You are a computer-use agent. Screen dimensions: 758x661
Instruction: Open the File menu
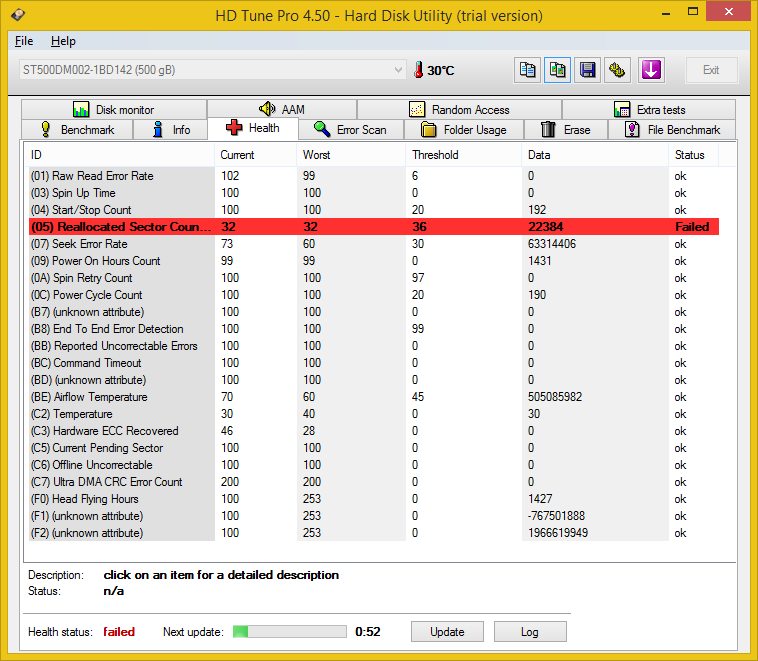click(x=24, y=41)
